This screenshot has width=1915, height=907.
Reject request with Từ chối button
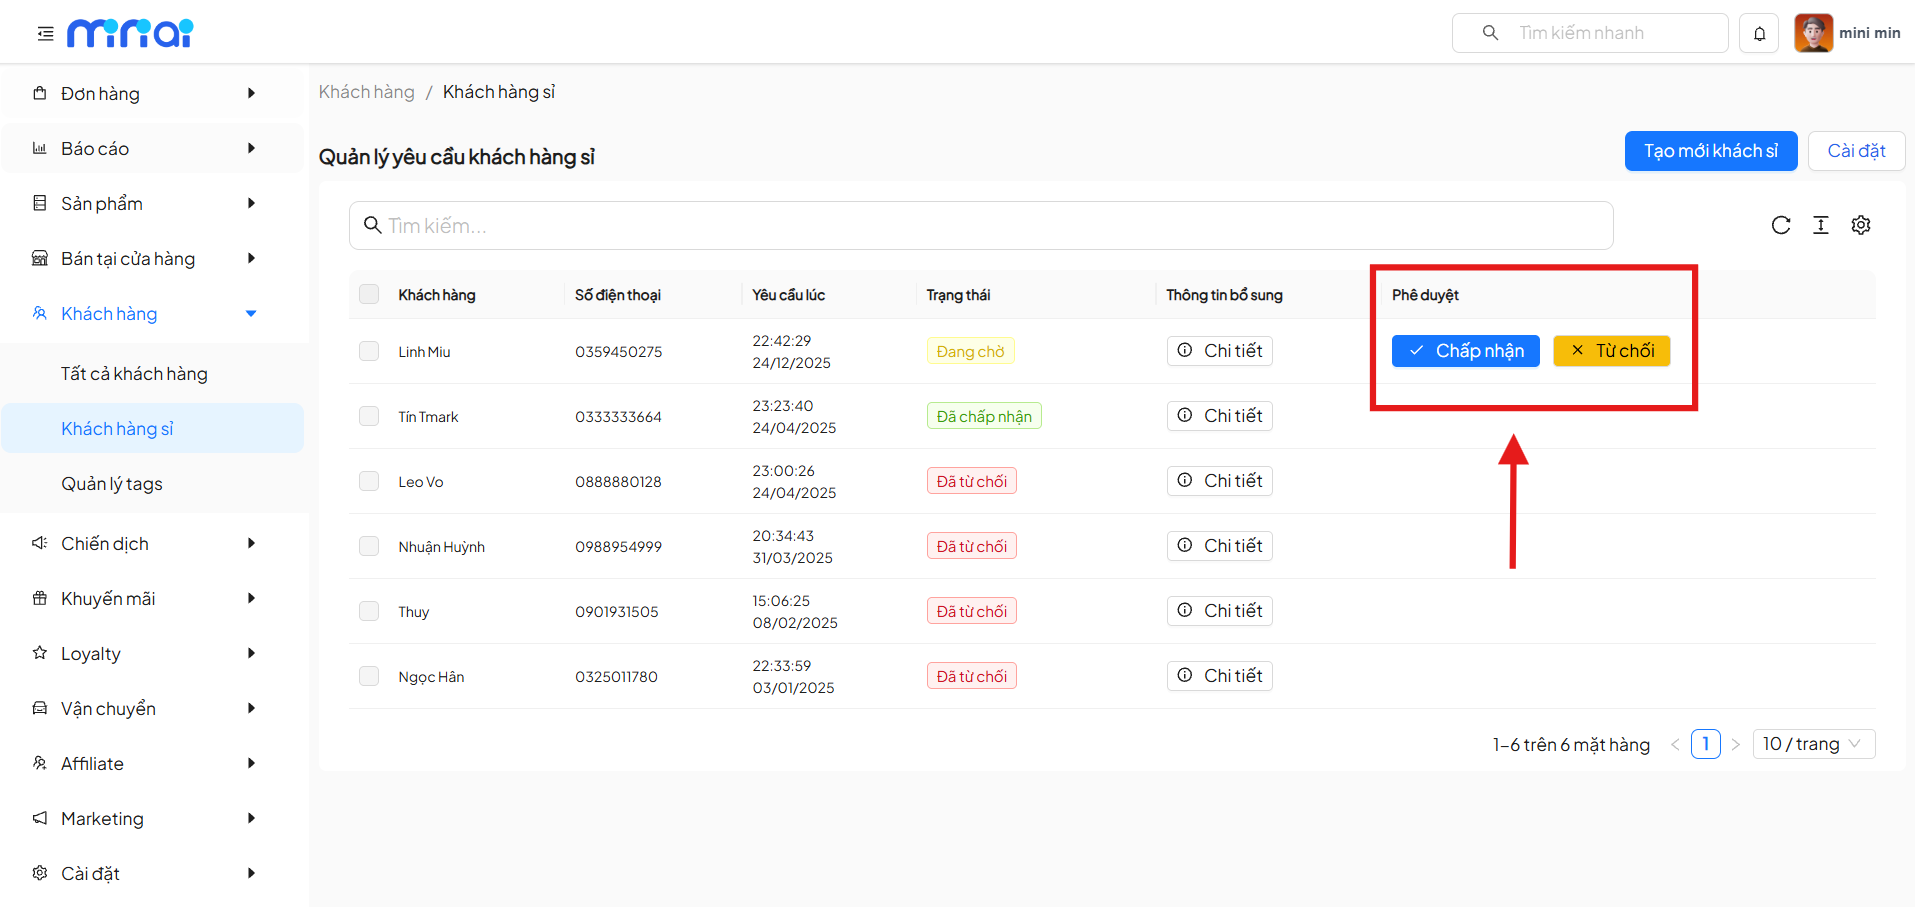(1611, 351)
